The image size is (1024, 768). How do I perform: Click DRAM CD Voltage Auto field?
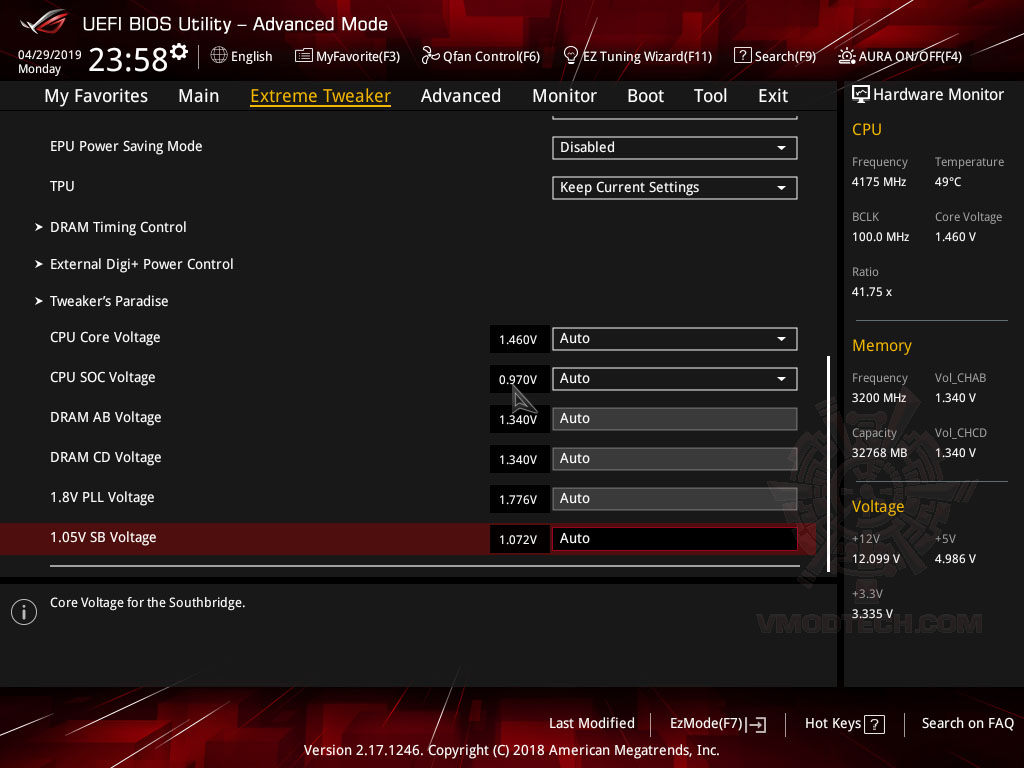coord(675,458)
